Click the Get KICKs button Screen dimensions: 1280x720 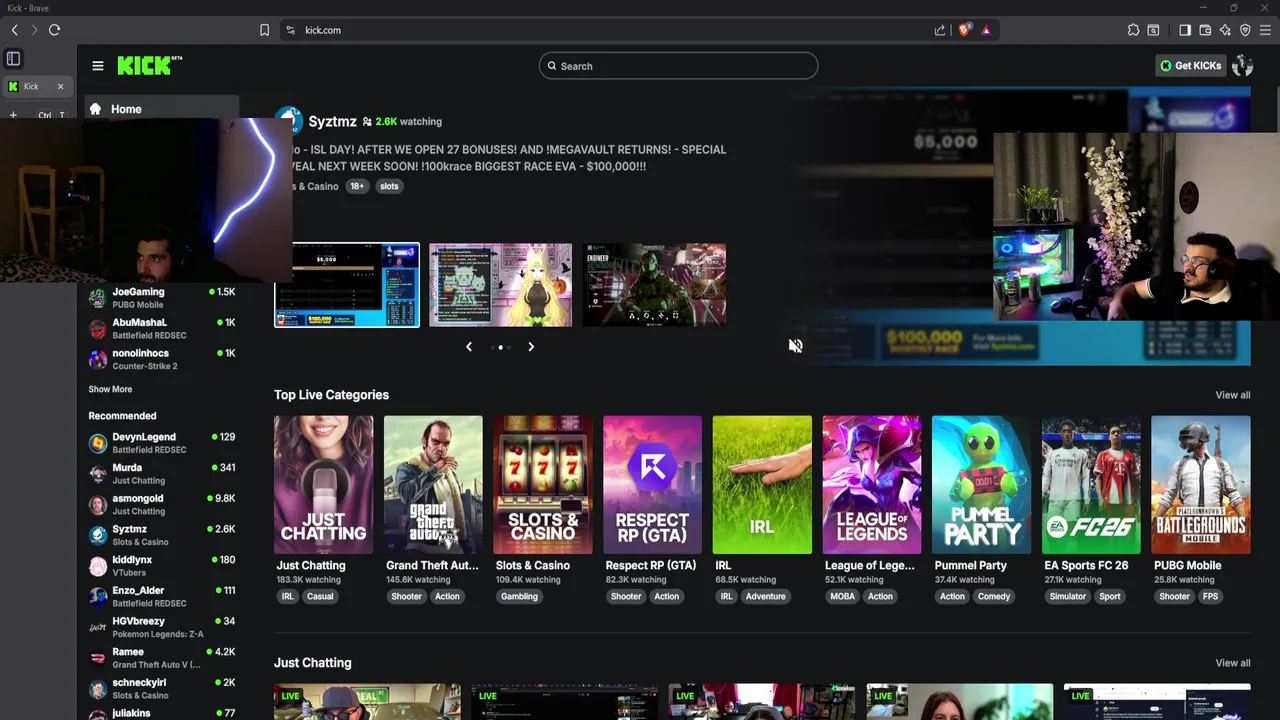(1190, 66)
